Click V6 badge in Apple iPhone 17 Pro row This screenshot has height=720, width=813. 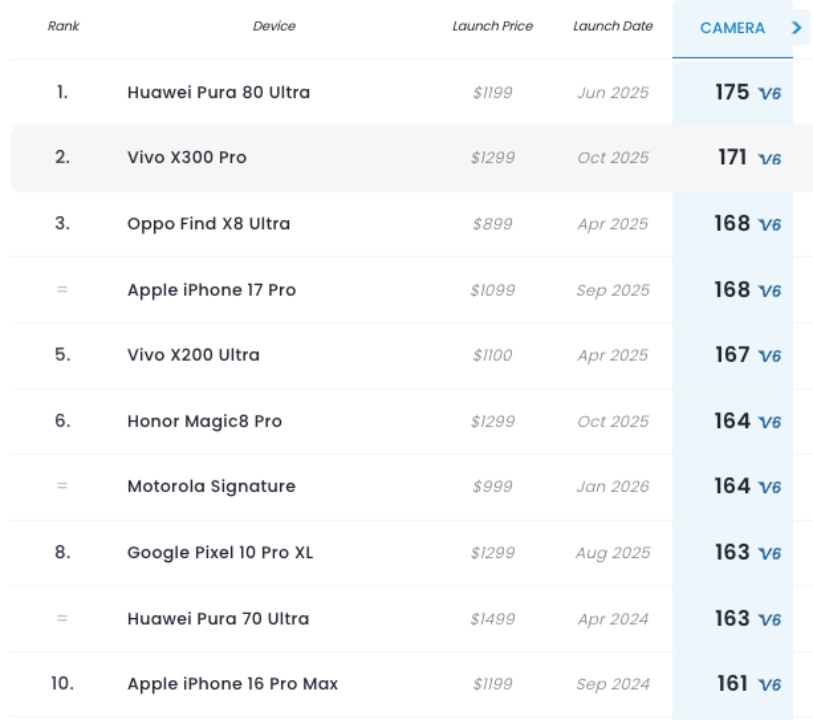click(770, 291)
